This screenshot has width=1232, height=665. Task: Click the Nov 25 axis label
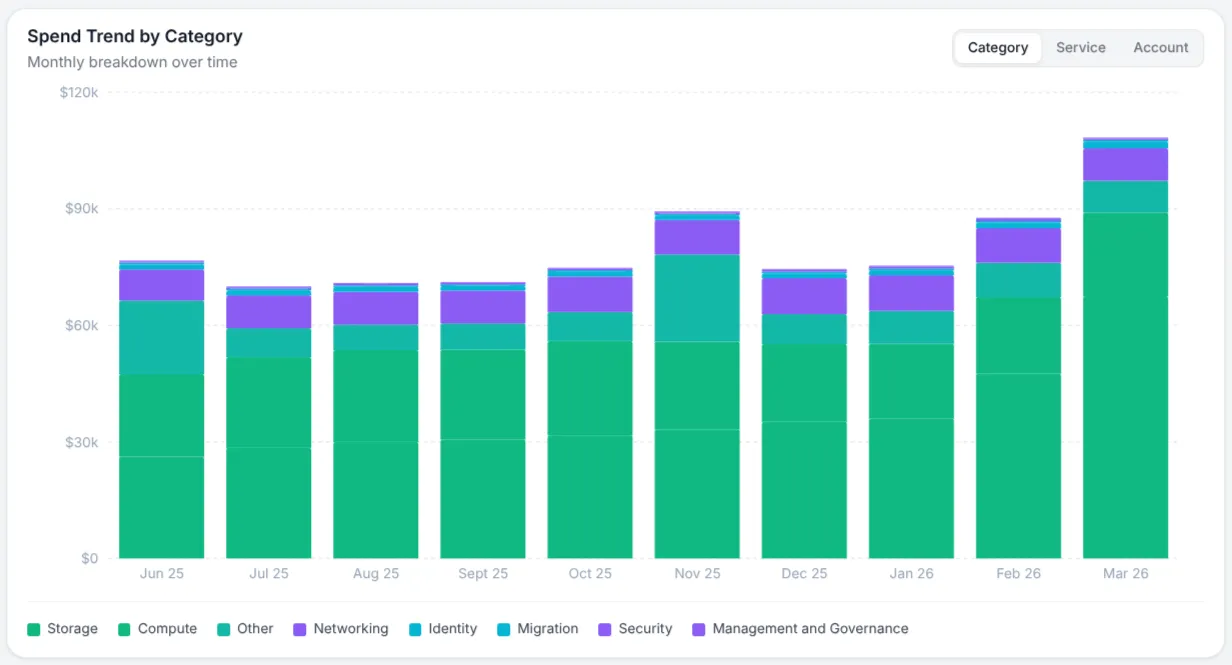(x=697, y=574)
